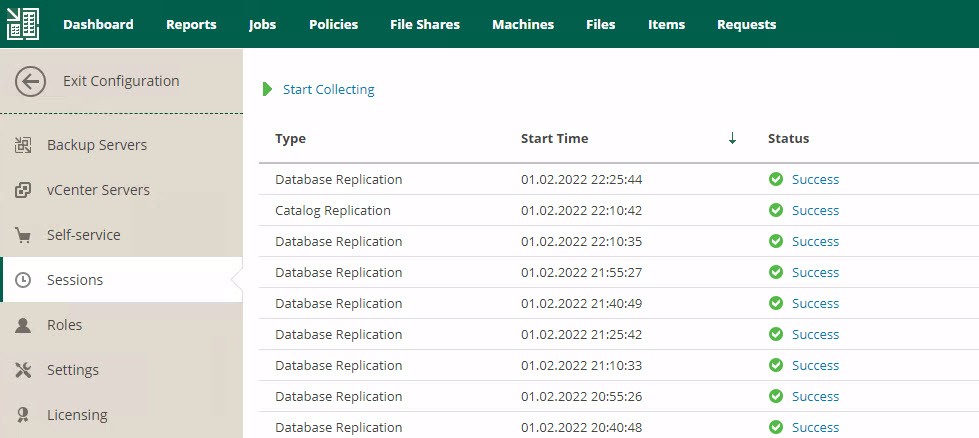Click the Exit Configuration back arrow icon
The height and width of the screenshot is (438, 979).
31,81
